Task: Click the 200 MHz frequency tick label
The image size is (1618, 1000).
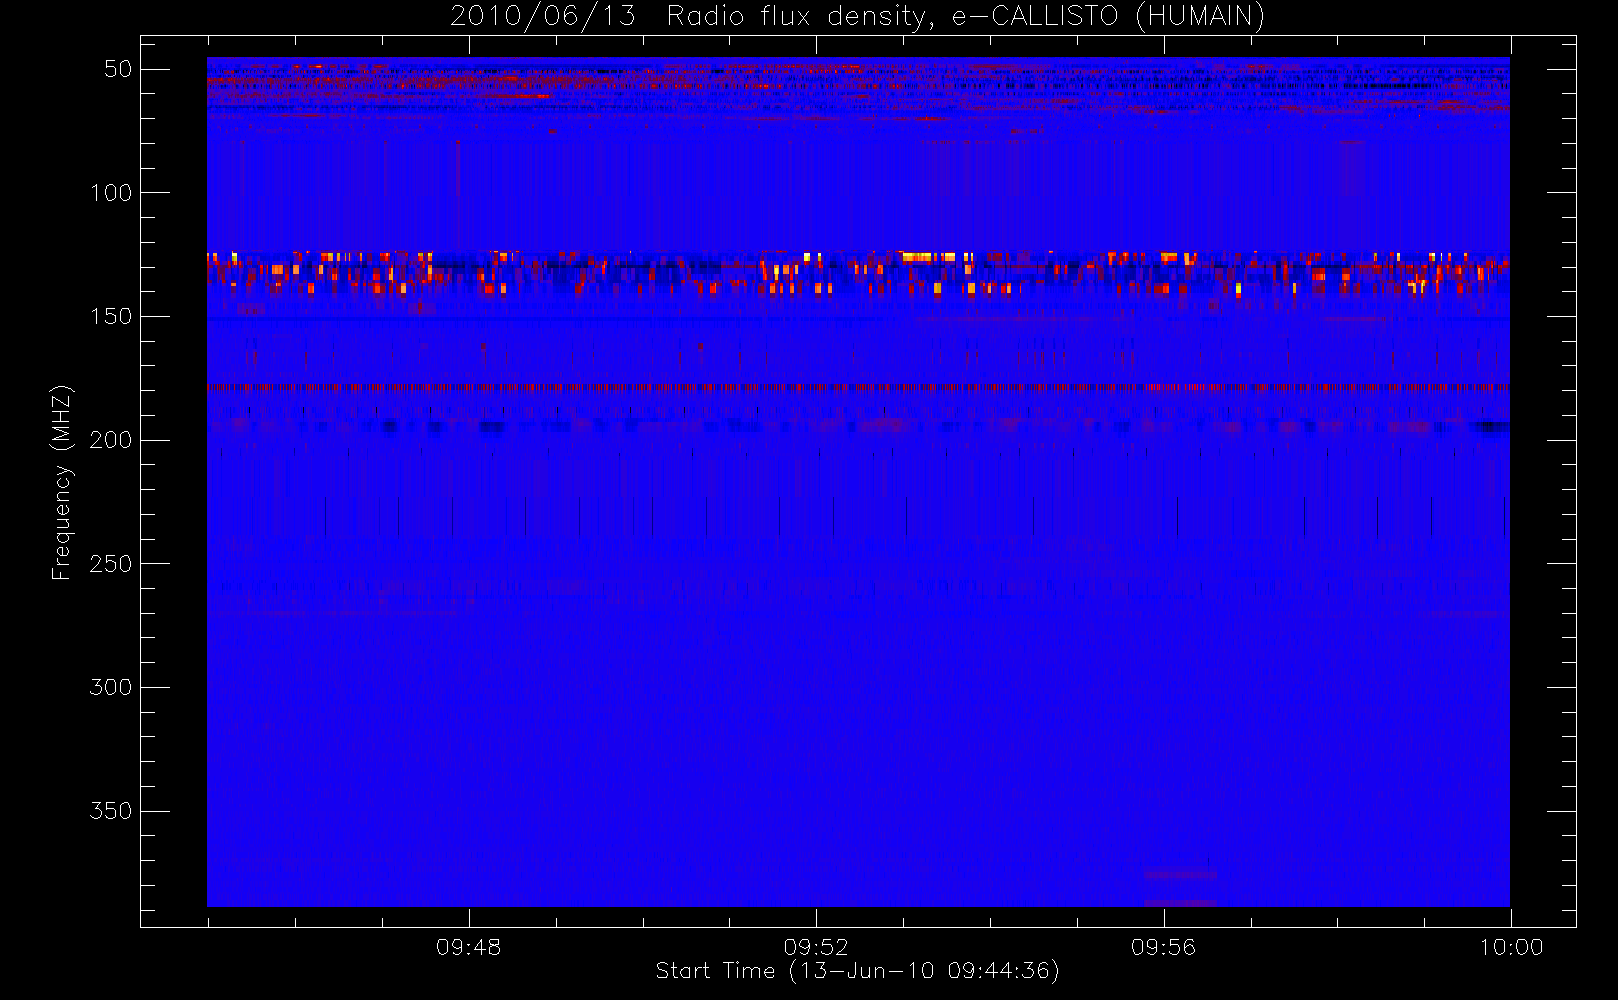Action: tap(111, 440)
